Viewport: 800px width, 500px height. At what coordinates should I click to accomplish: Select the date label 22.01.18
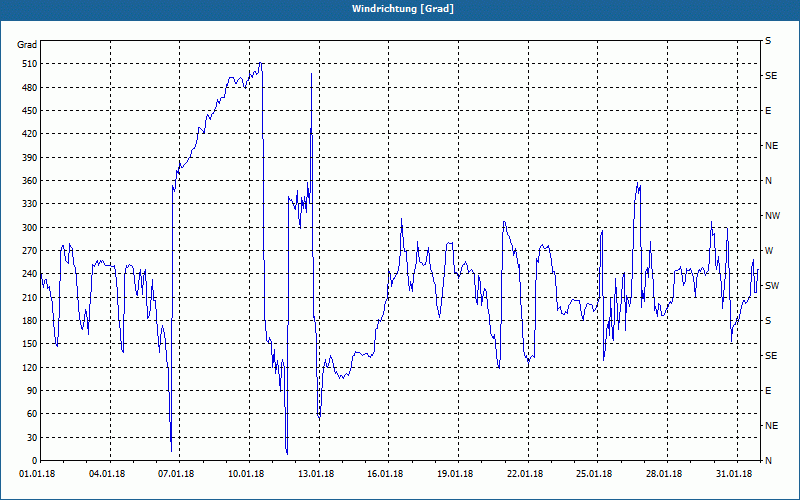tap(525, 474)
